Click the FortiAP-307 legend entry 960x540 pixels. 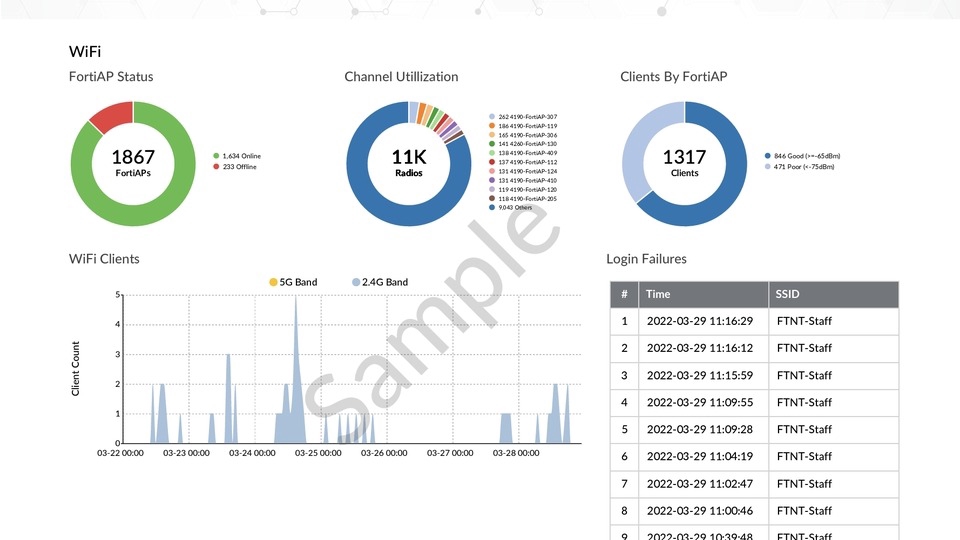[526, 117]
